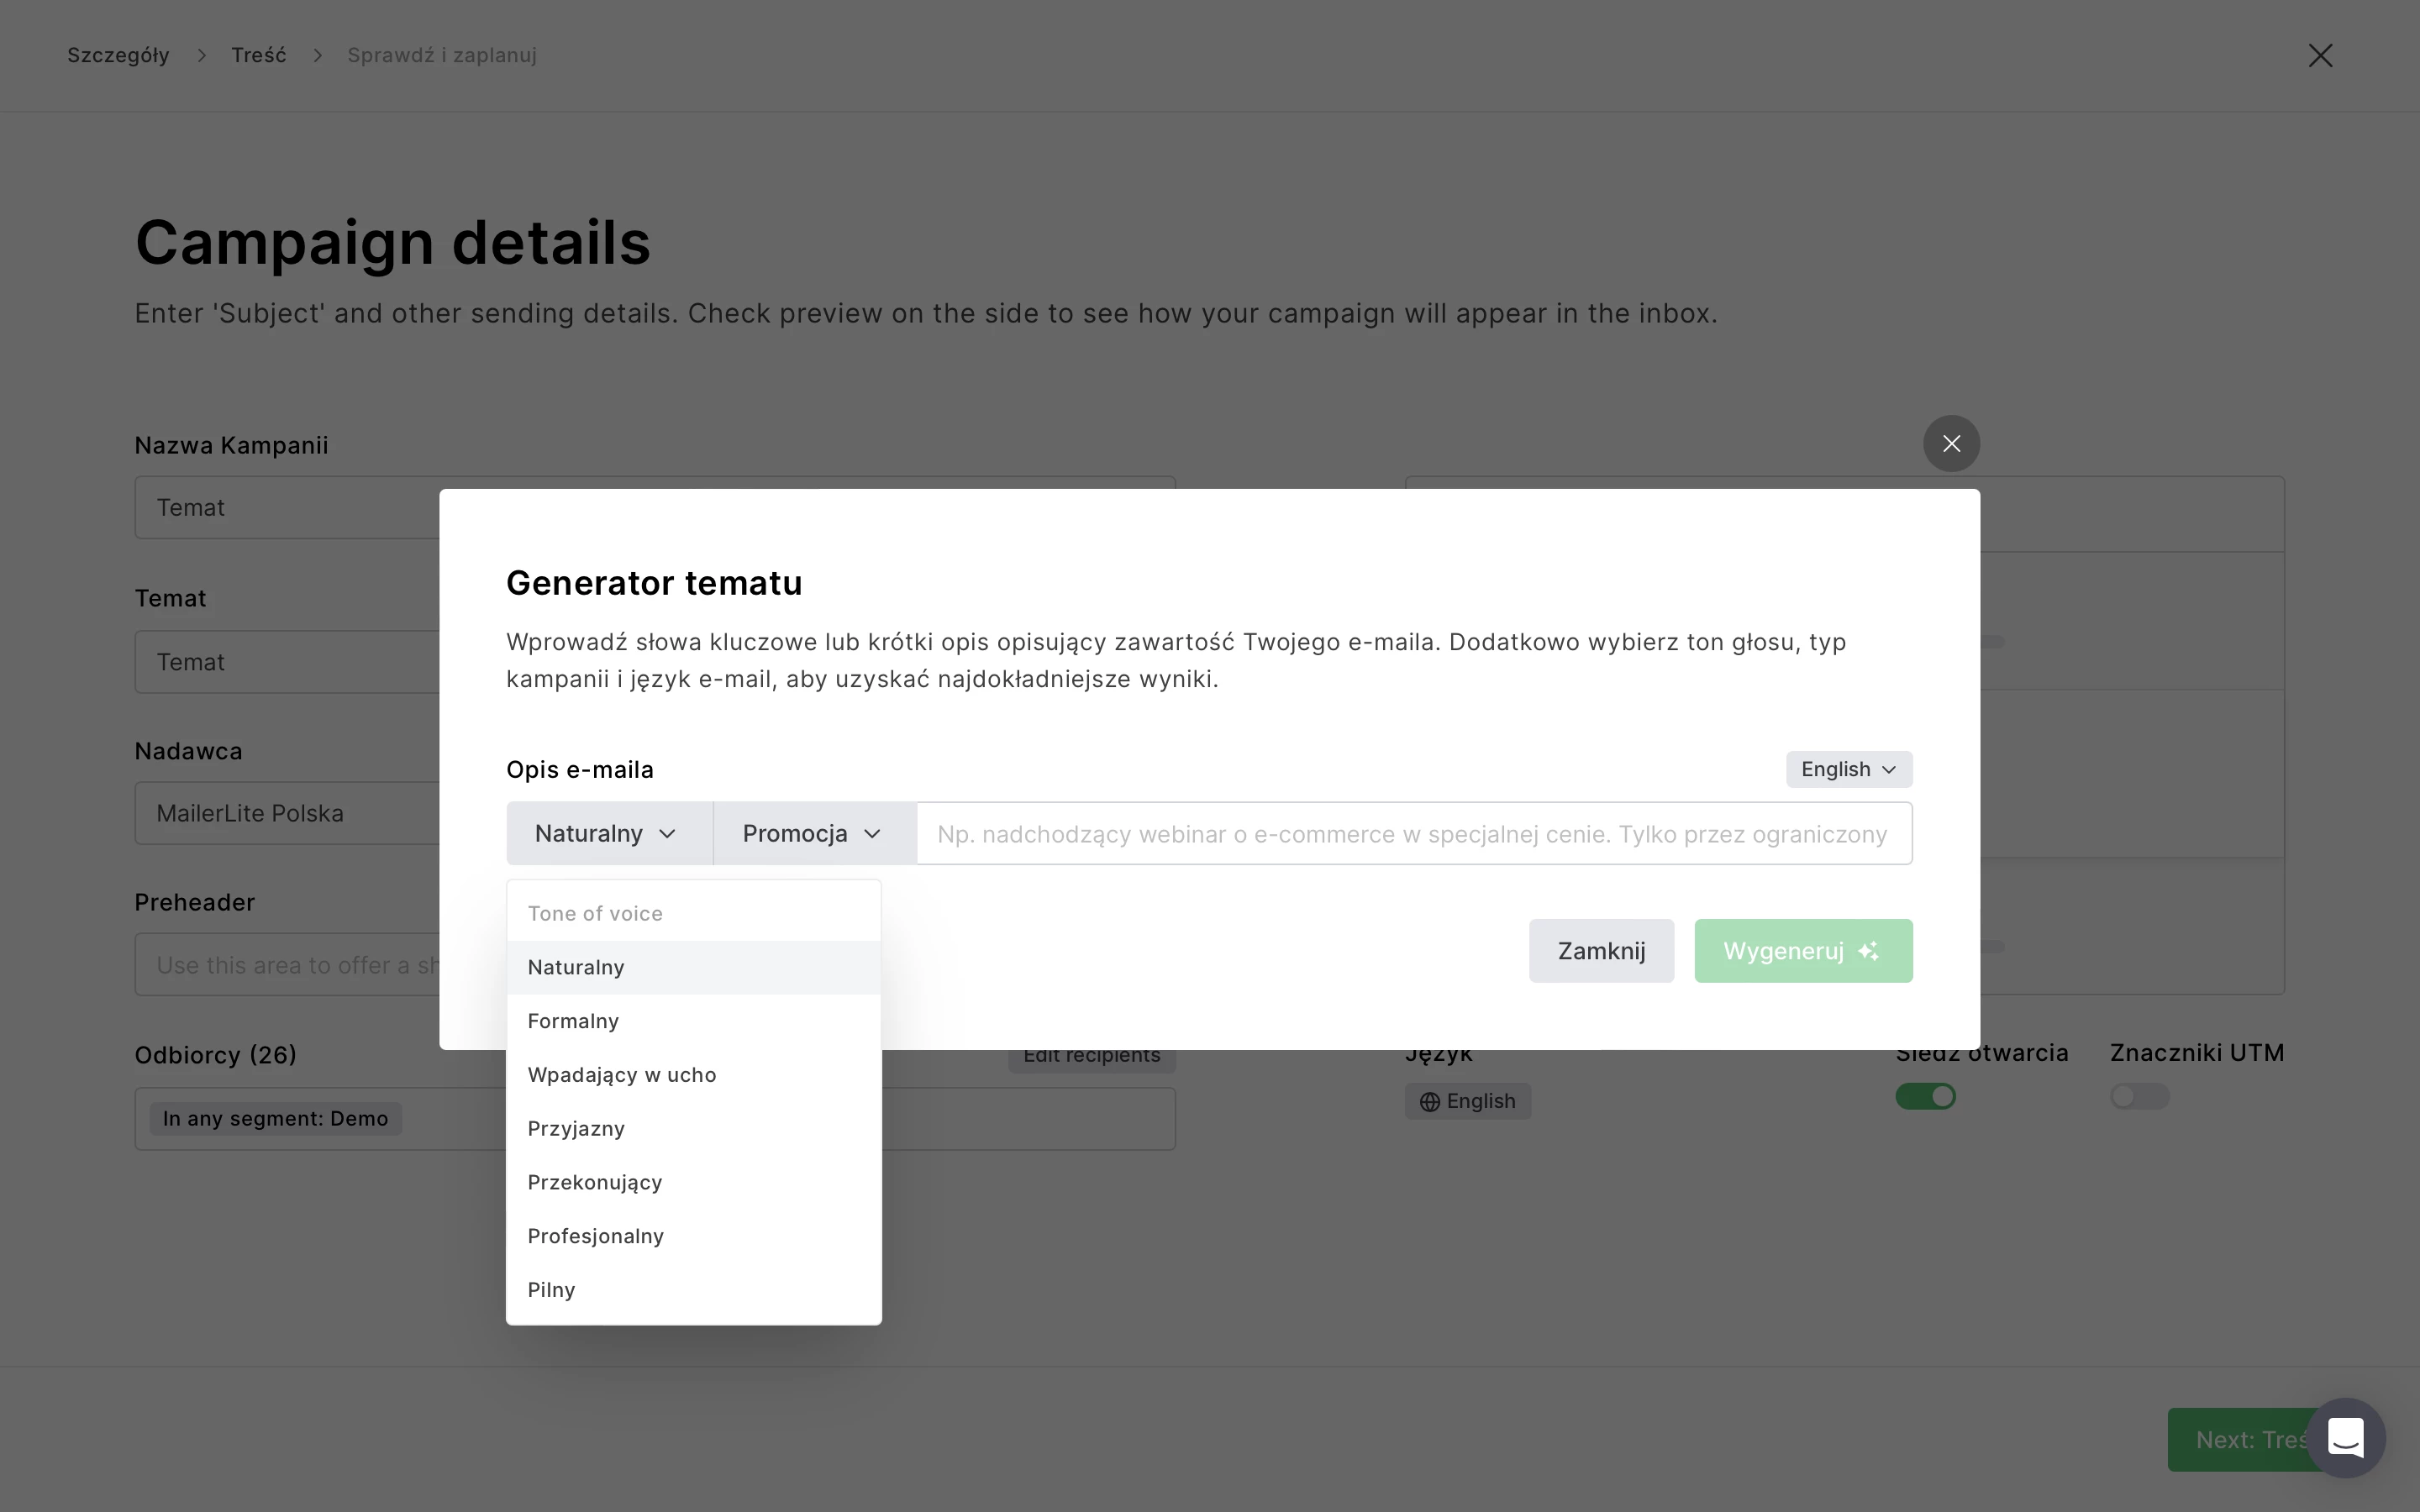Select Przekonujący tone option
Screen dimensions: 2420x1512
(595, 1182)
